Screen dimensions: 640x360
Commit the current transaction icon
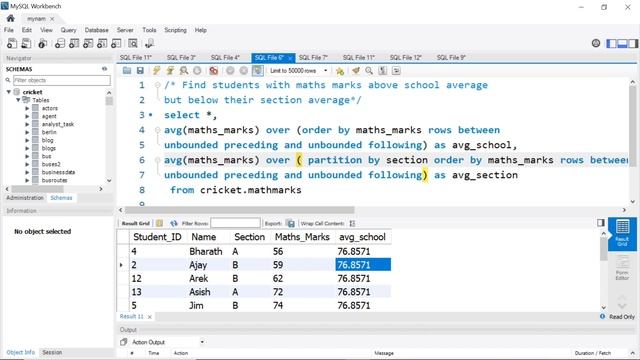230,71
